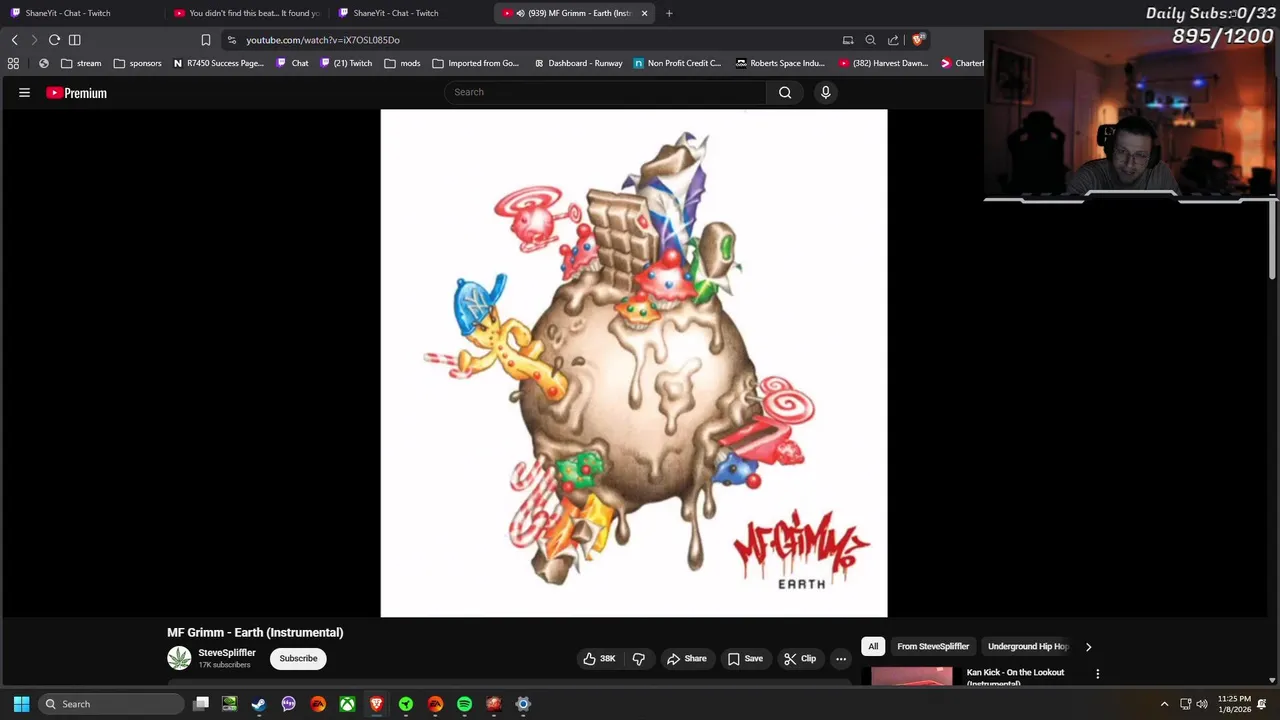Click the Windows taskbar Search box
1280x720 pixels.
tap(113, 704)
